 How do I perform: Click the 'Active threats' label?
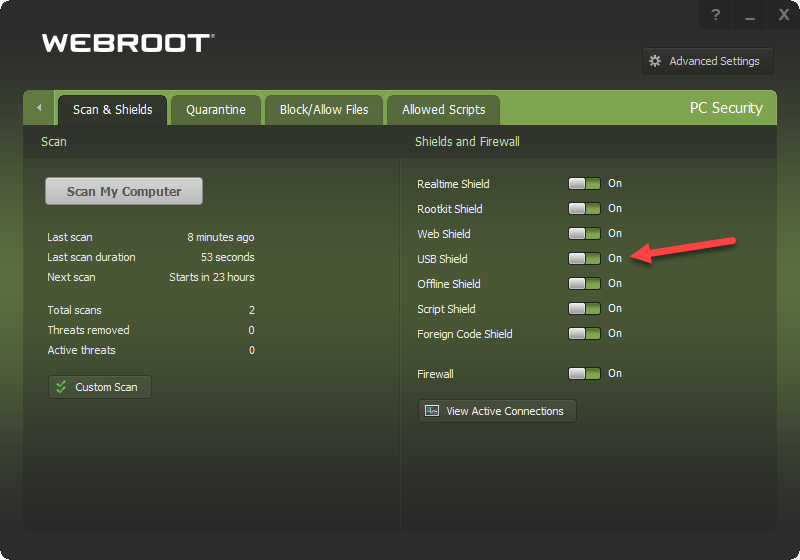point(82,350)
